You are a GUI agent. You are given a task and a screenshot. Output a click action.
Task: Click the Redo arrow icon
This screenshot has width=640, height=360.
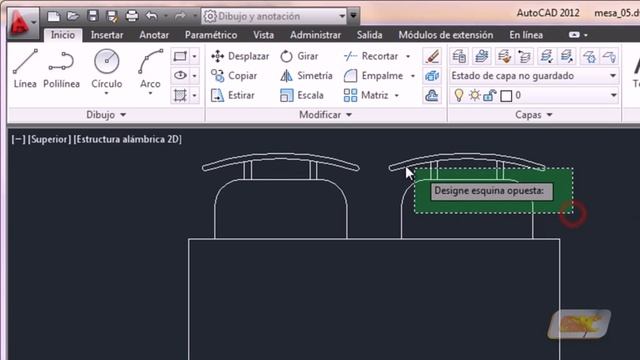pos(180,16)
